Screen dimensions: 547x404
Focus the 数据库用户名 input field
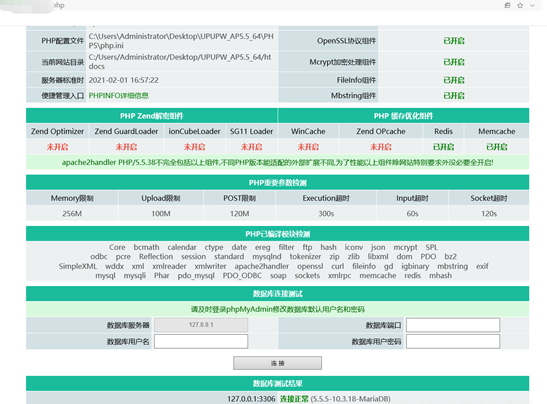(x=201, y=341)
